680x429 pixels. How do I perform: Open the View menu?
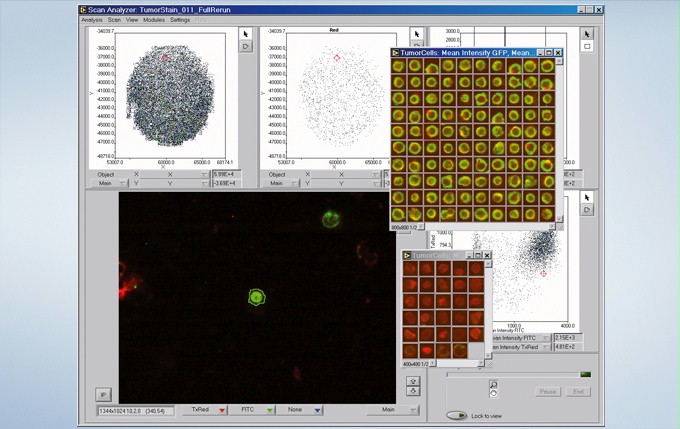click(x=132, y=20)
